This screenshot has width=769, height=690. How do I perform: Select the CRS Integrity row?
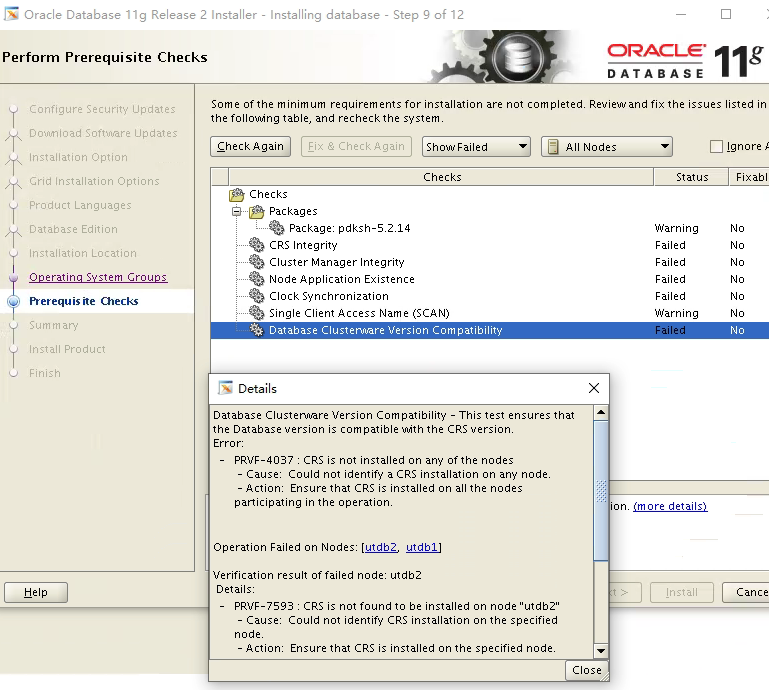pyautogui.click(x=489, y=245)
